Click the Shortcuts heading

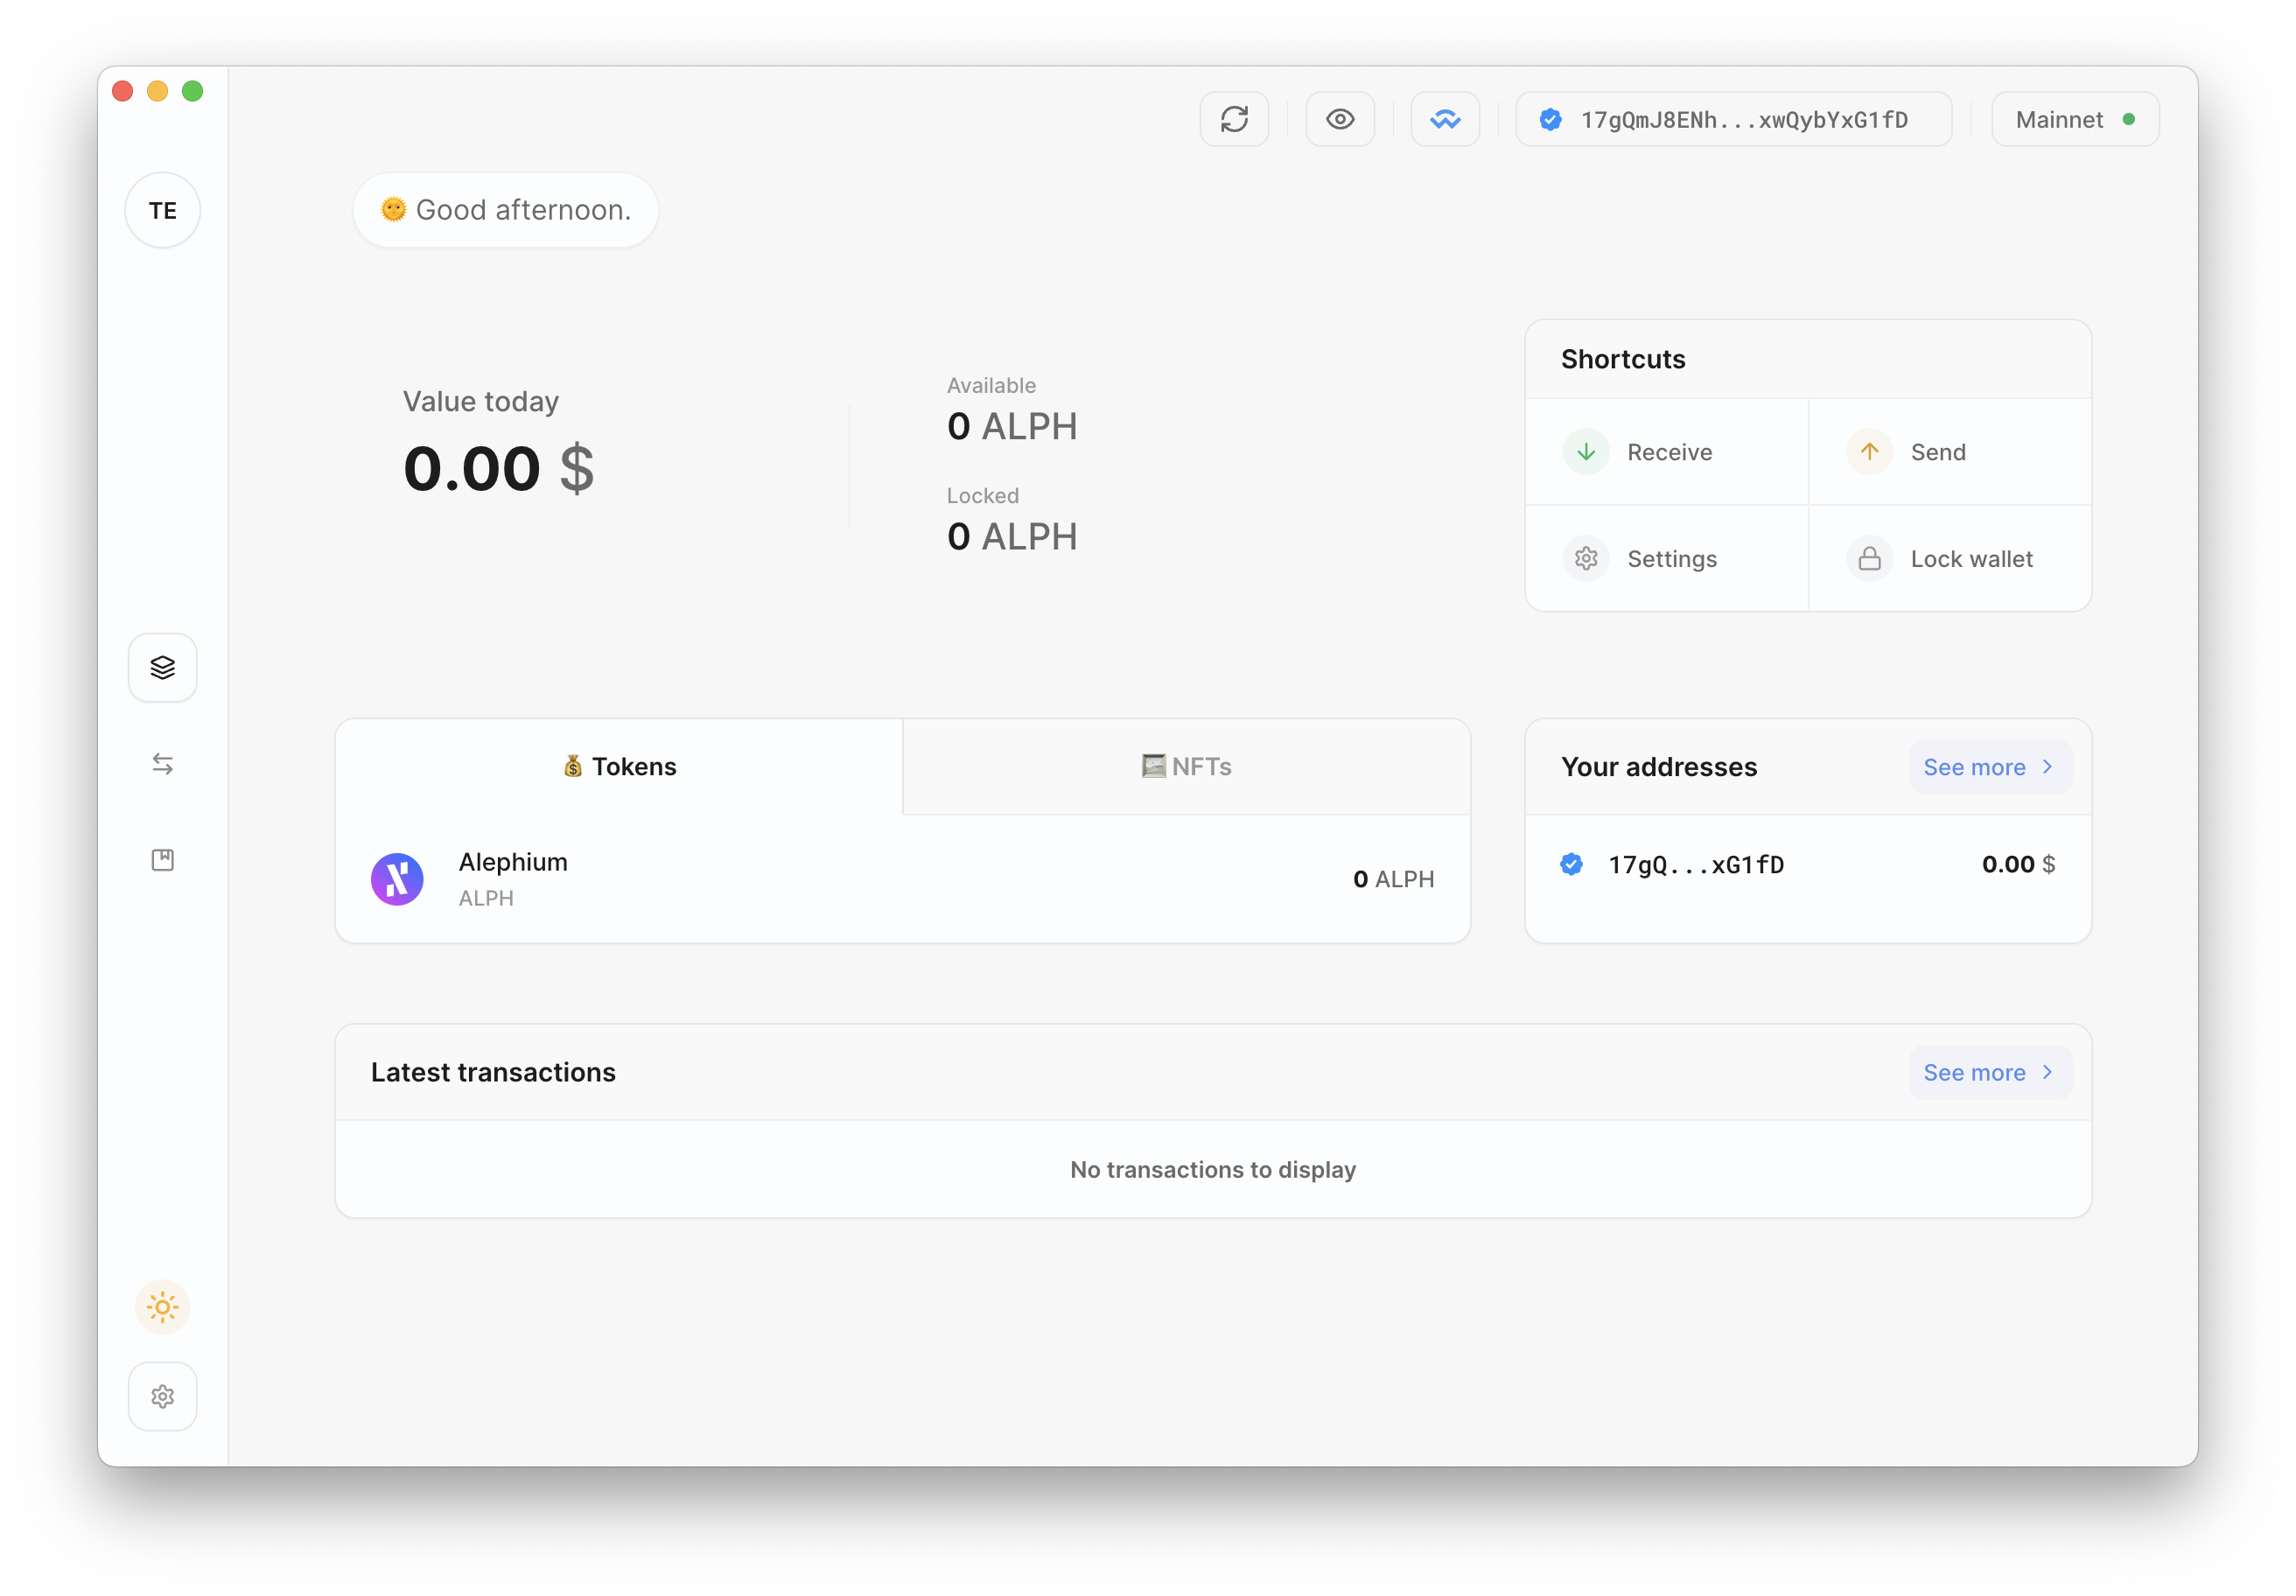point(1623,359)
